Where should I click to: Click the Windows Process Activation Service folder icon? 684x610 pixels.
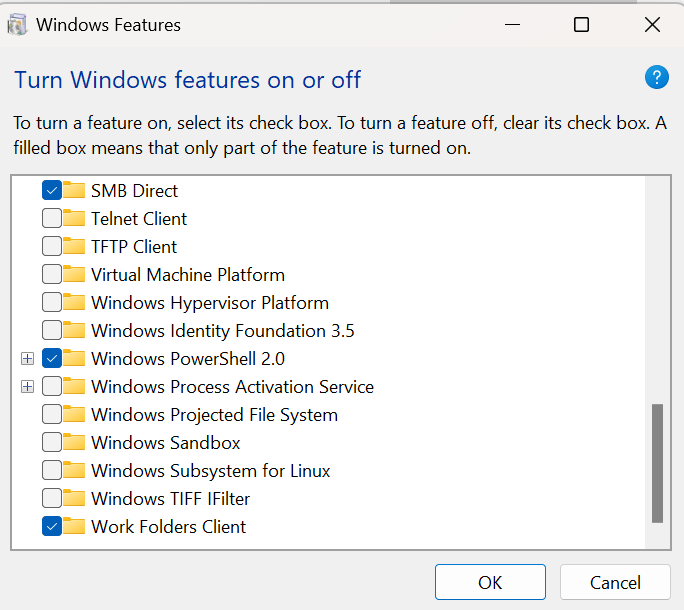74,386
